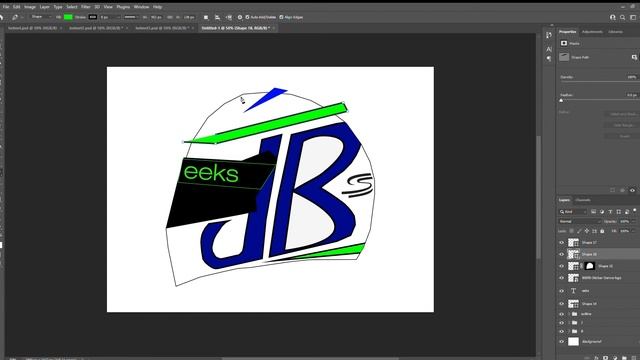Click the Shape Path thumbnail in Properties

tap(564, 57)
